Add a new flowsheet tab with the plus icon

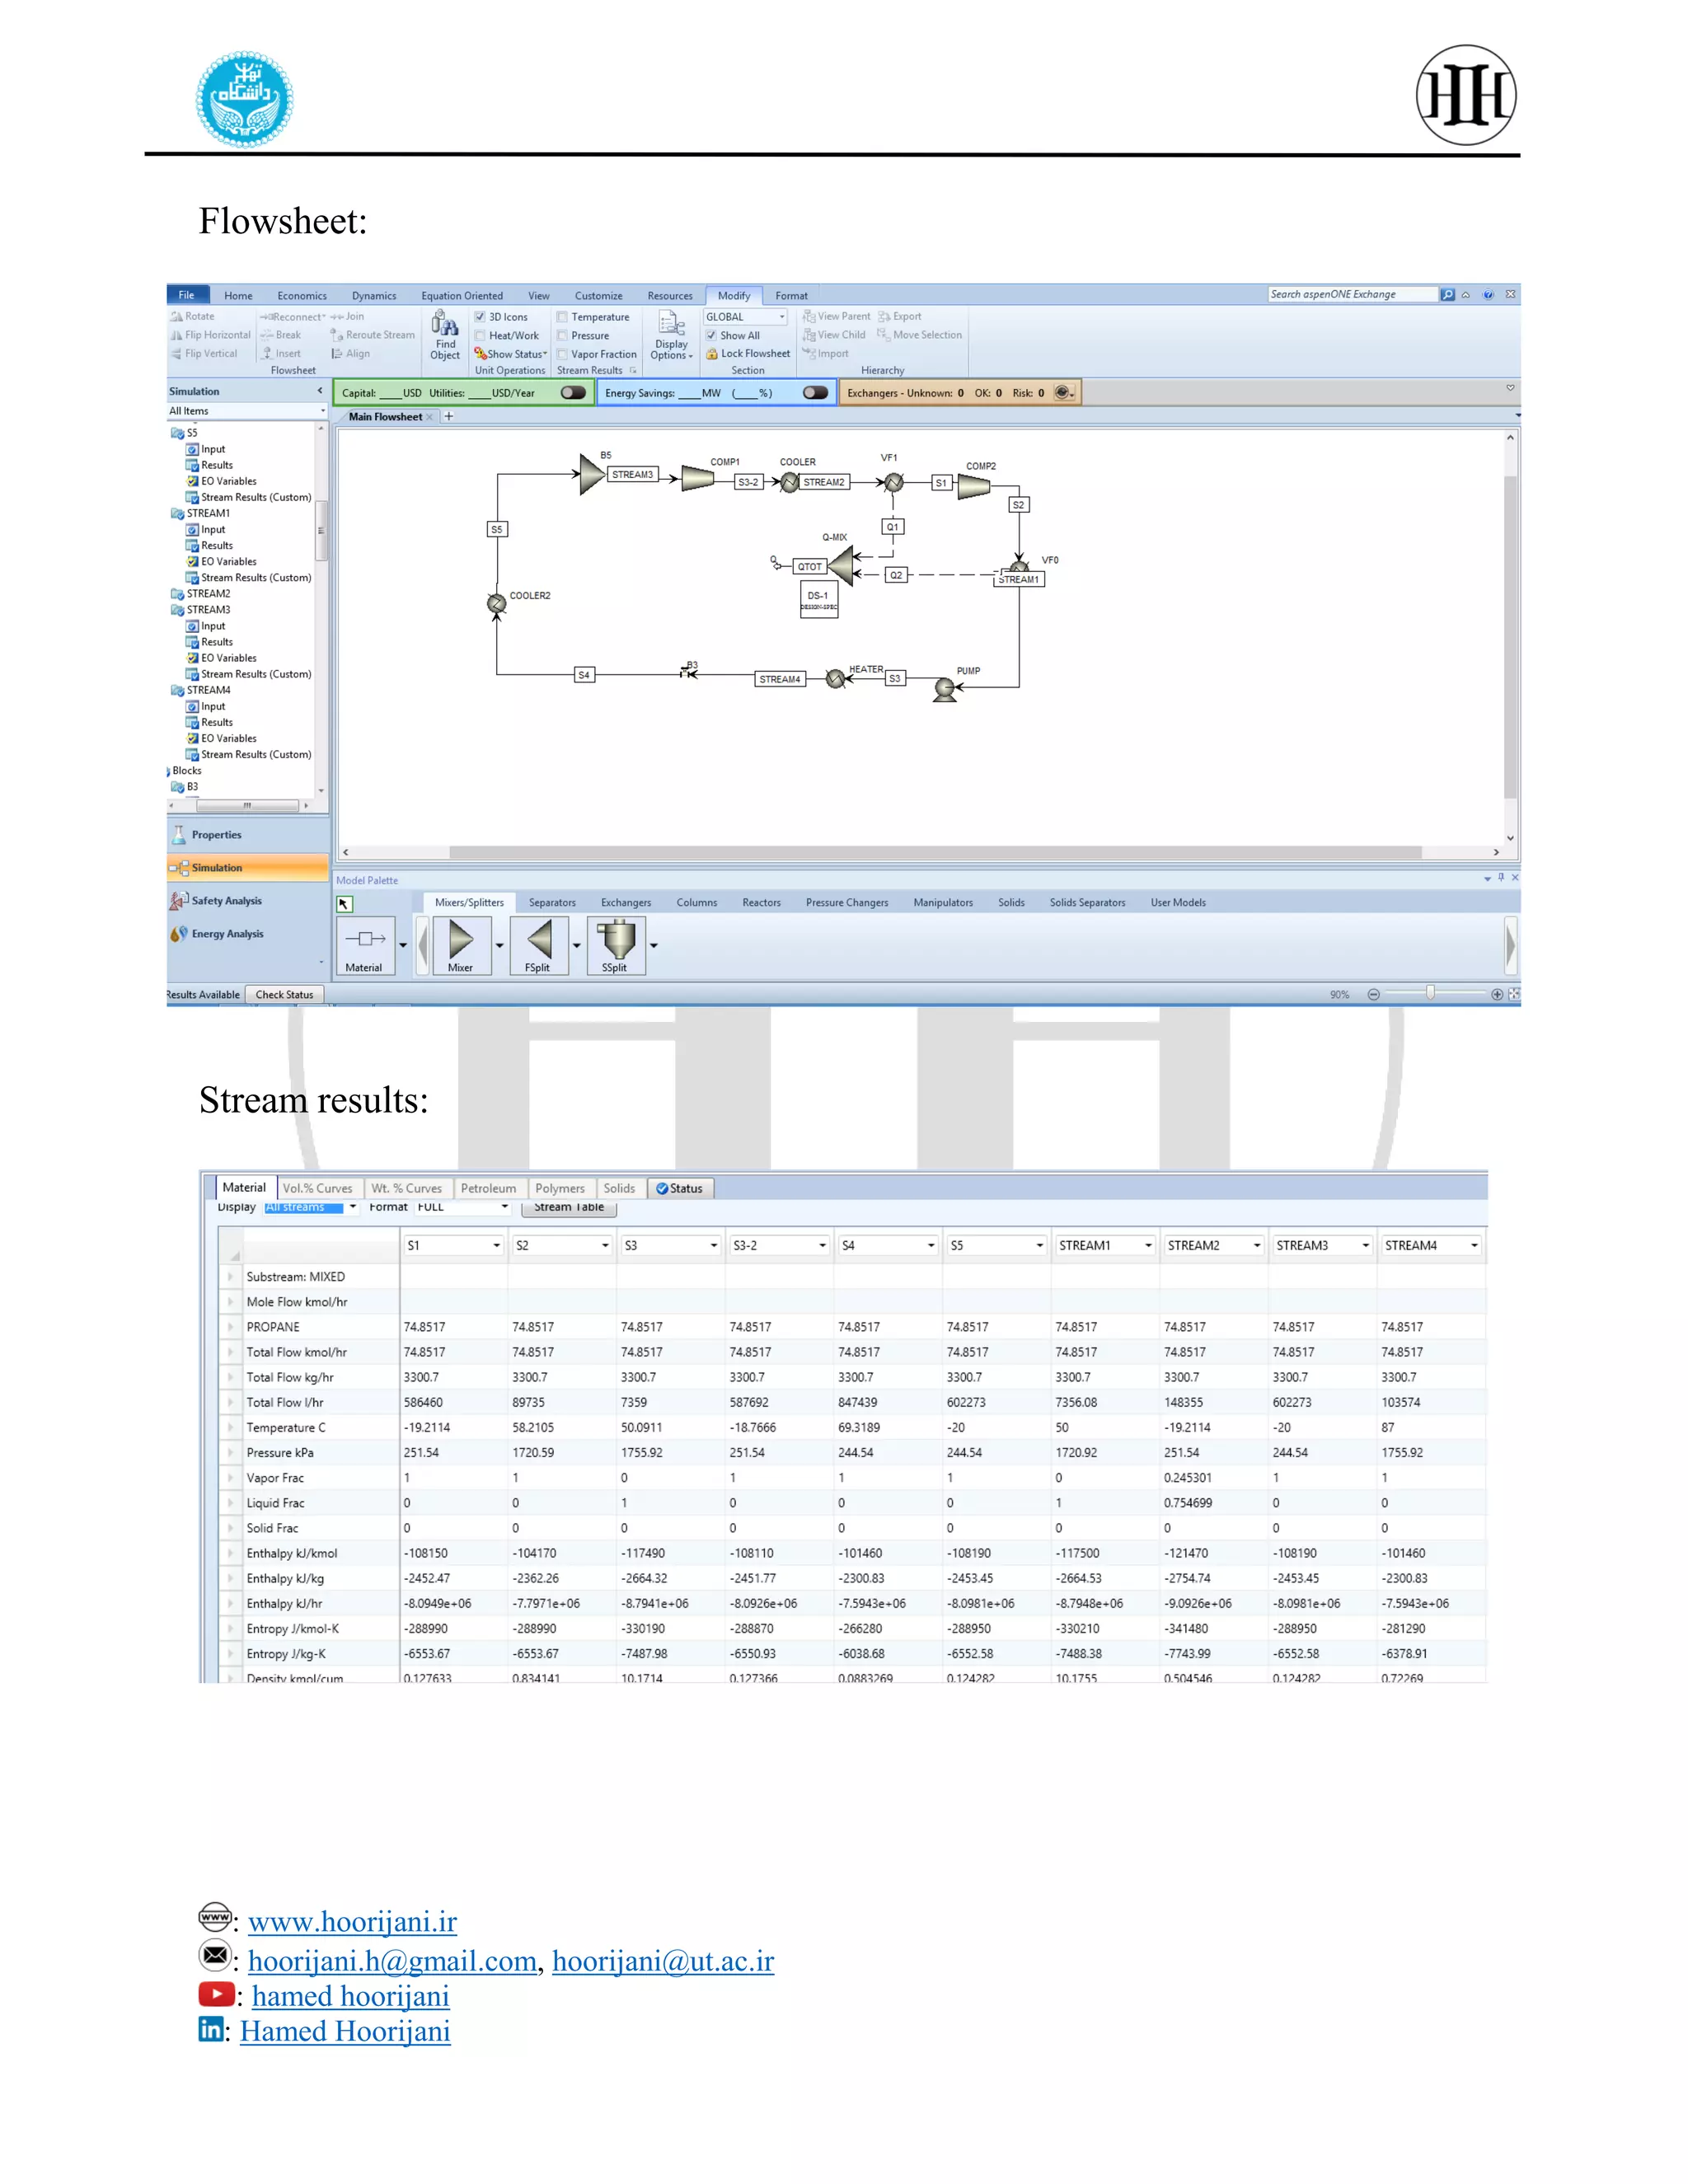coord(449,417)
